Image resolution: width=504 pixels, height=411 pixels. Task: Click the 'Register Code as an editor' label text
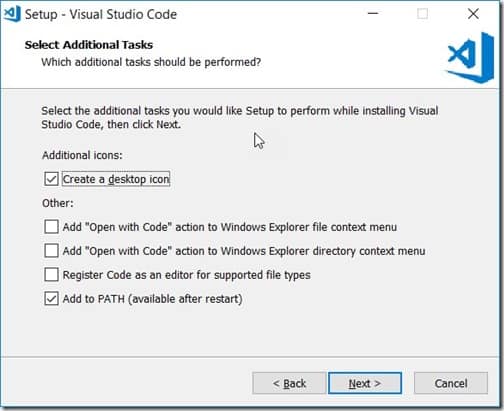(187, 275)
